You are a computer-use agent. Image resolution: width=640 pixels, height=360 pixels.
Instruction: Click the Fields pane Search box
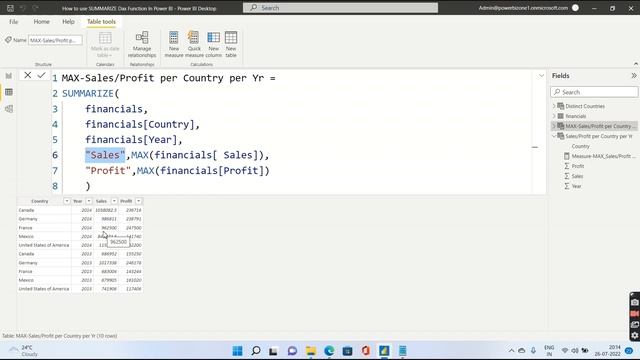point(594,92)
